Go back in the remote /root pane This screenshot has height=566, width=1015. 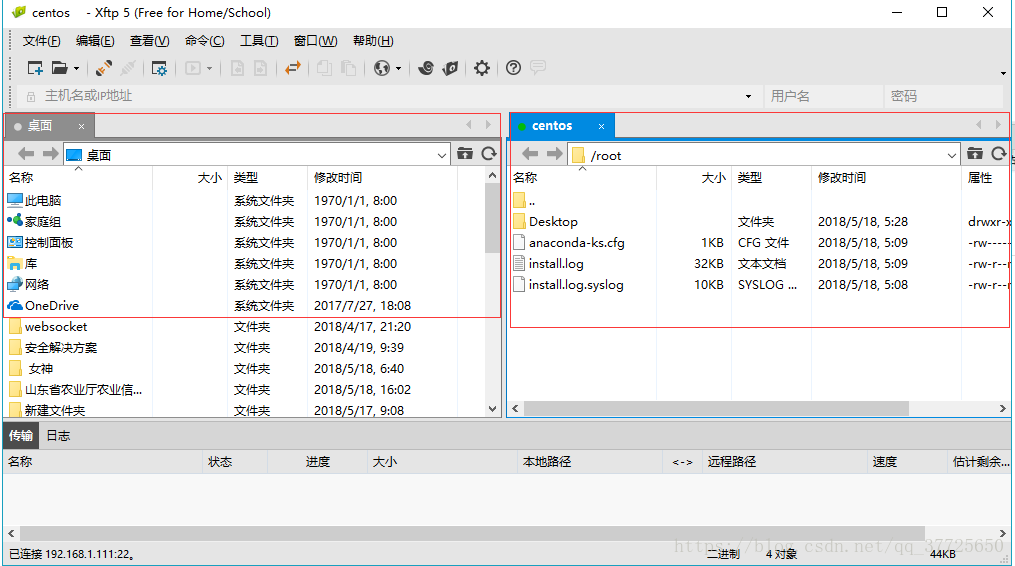(x=530, y=153)
